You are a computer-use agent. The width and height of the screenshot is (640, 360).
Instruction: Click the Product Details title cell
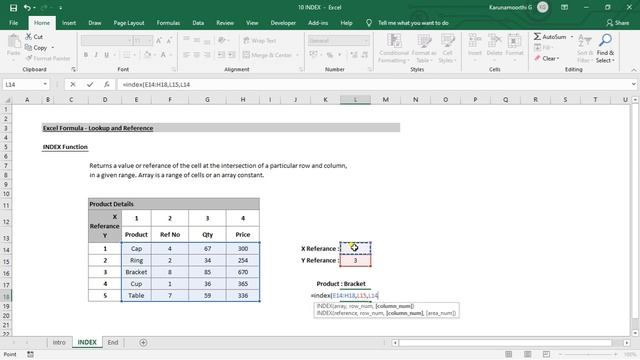click(174, 204)
